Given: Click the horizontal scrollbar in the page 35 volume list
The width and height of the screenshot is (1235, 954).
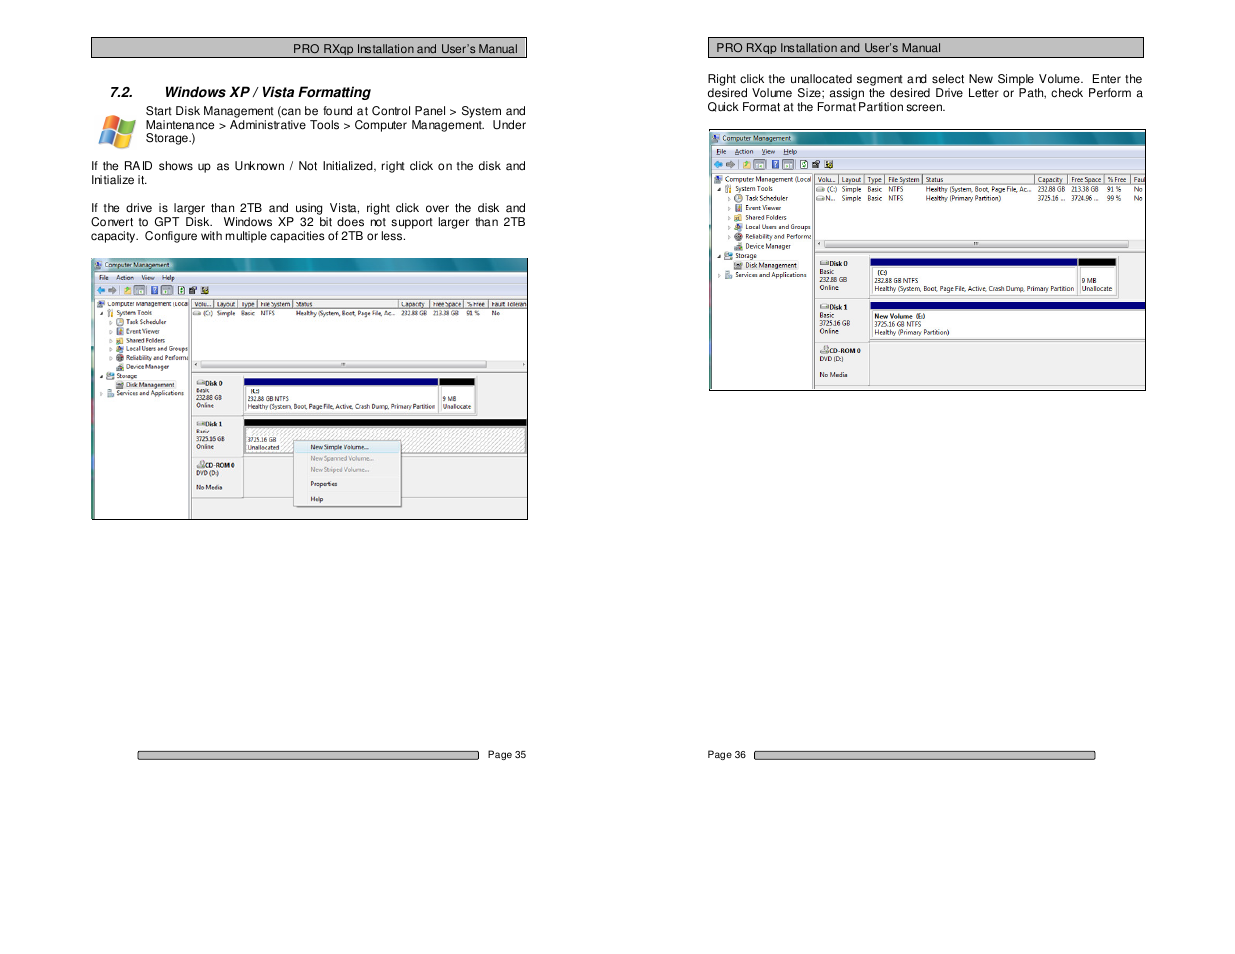Looking at the screenshot, I should (x=343, y=364).
